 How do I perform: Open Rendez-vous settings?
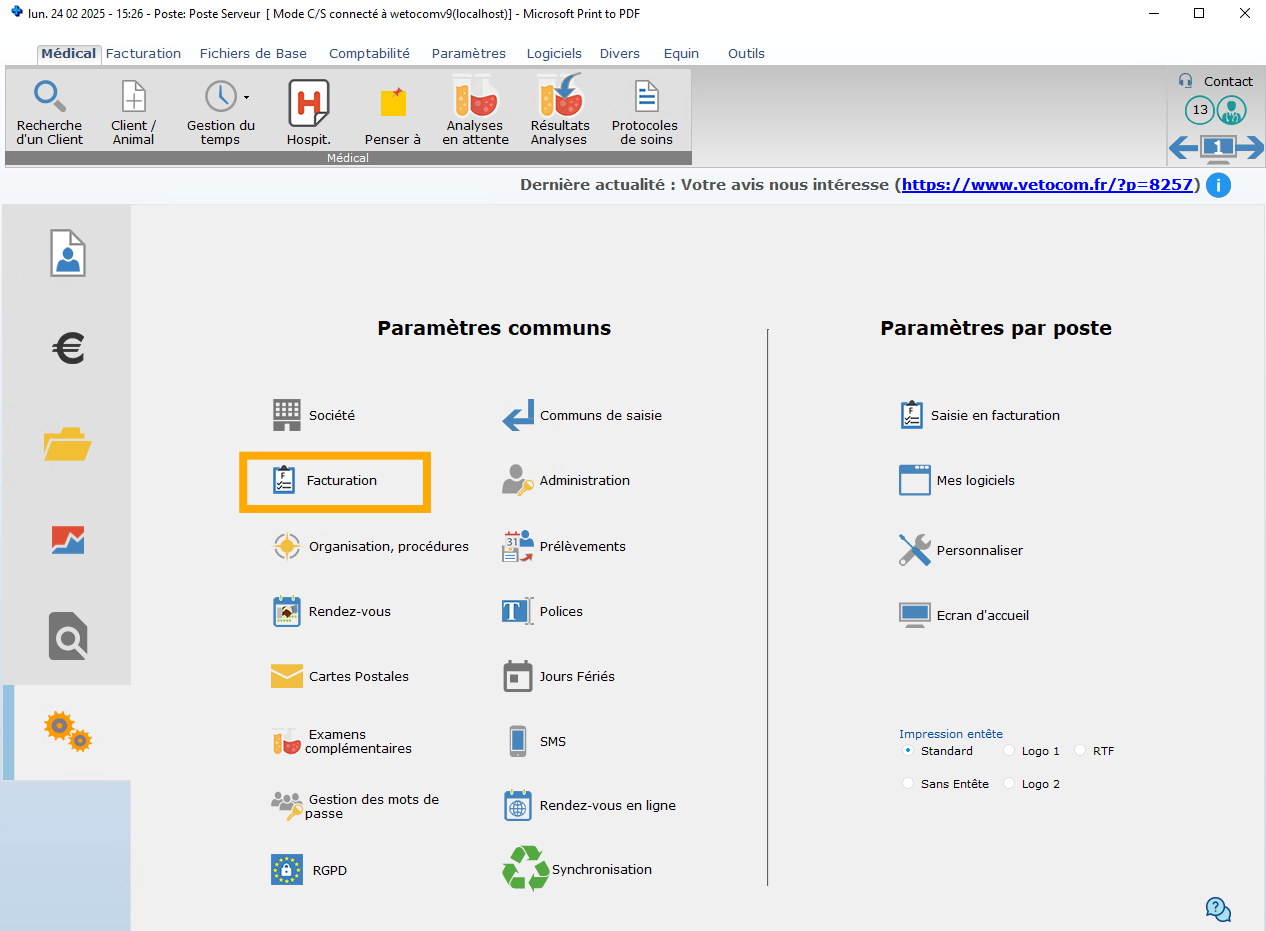click(x=331, y=611)
